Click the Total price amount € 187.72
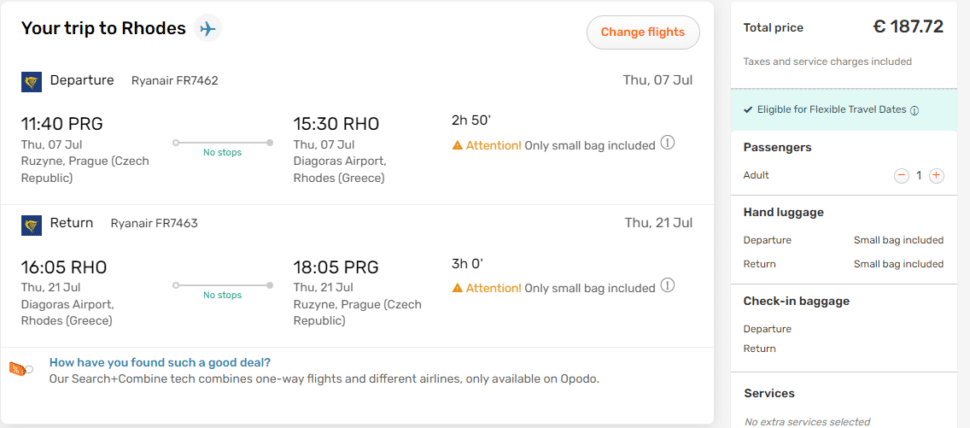The width and height of the screenshot is (970, 428). pyautogui.click(x=907, y=27)
